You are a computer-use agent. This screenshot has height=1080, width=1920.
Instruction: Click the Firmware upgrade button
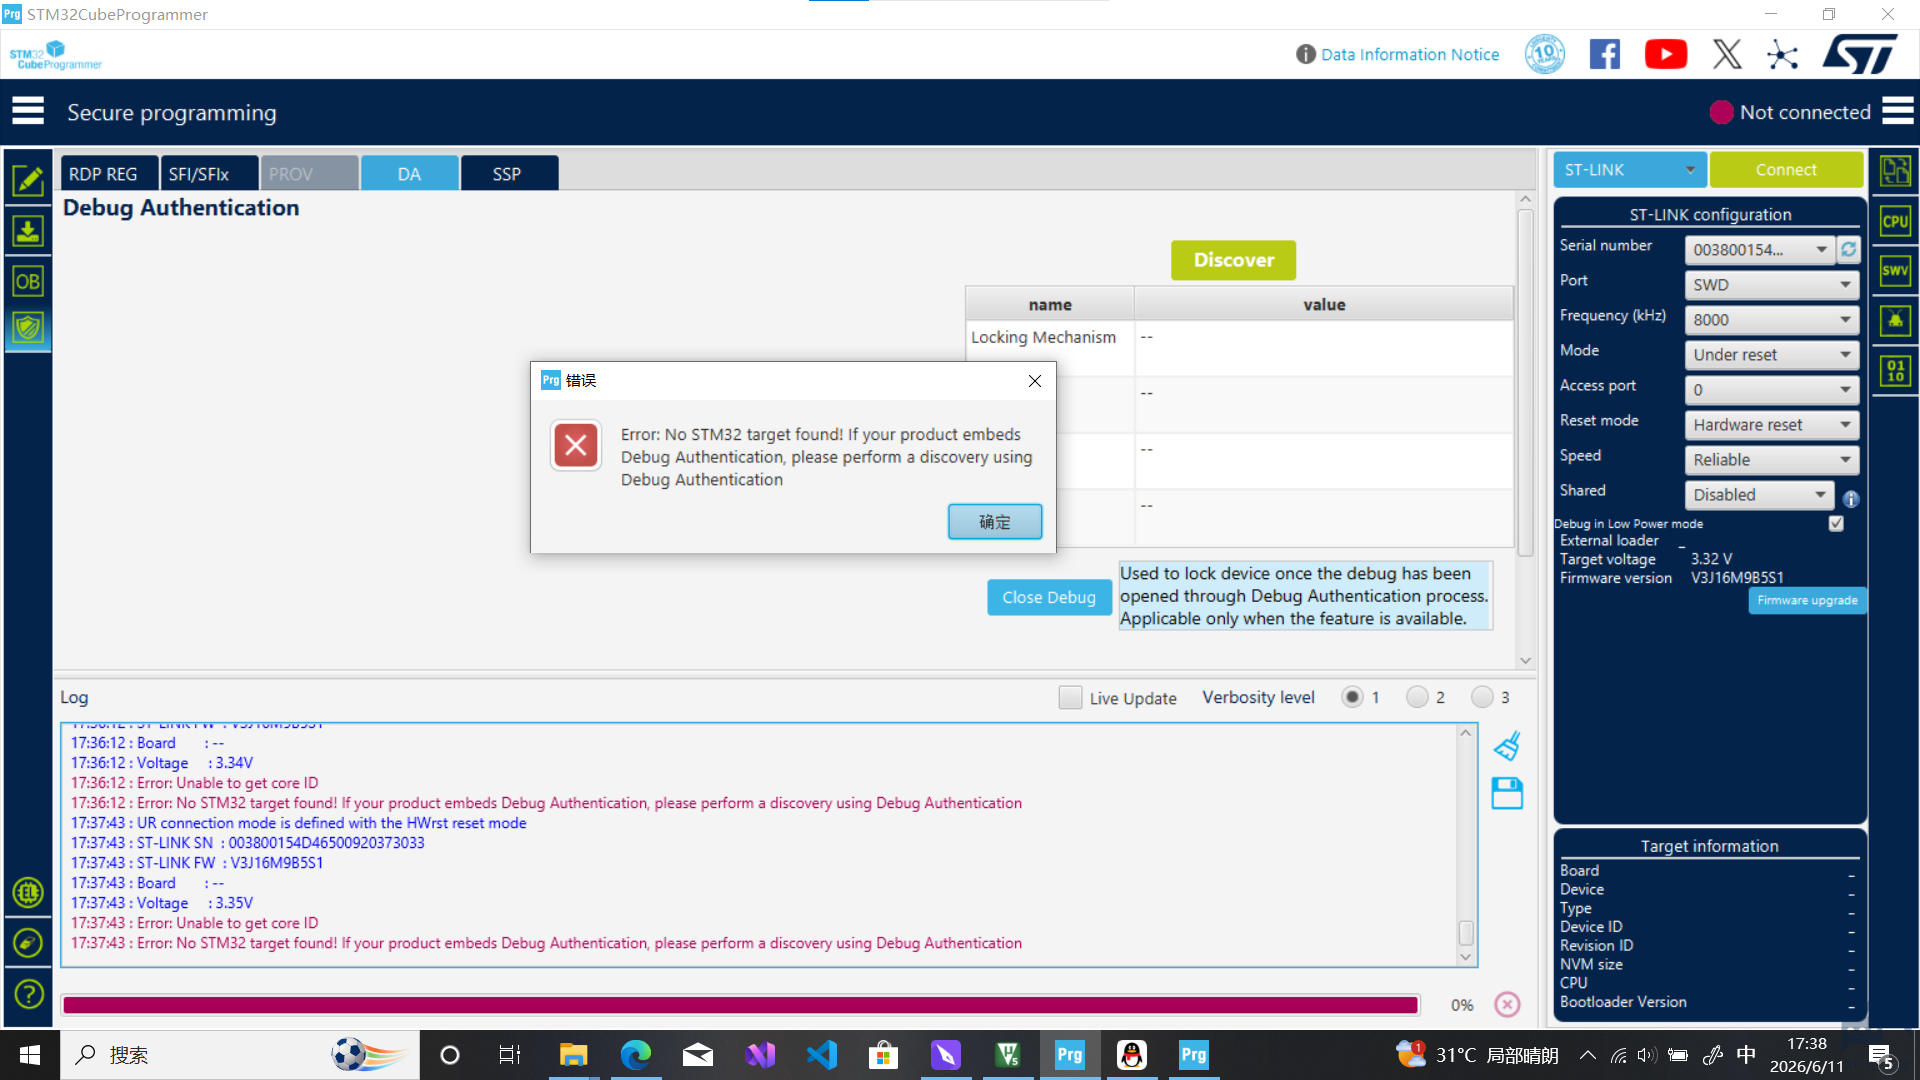pyautogui.click(x=1807, y=600)
